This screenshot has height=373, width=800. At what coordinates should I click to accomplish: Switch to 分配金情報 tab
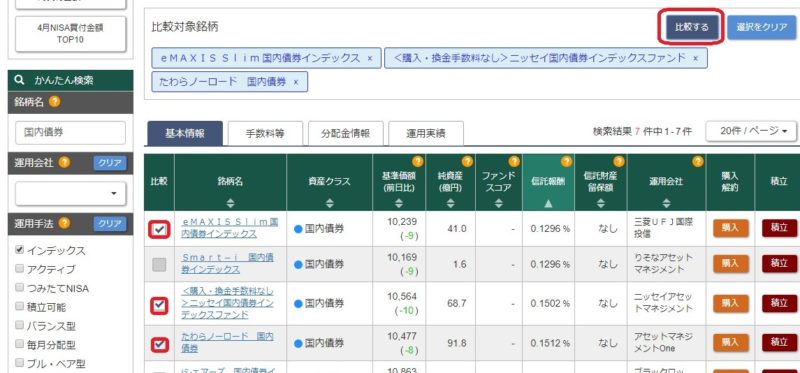point(345,134)
